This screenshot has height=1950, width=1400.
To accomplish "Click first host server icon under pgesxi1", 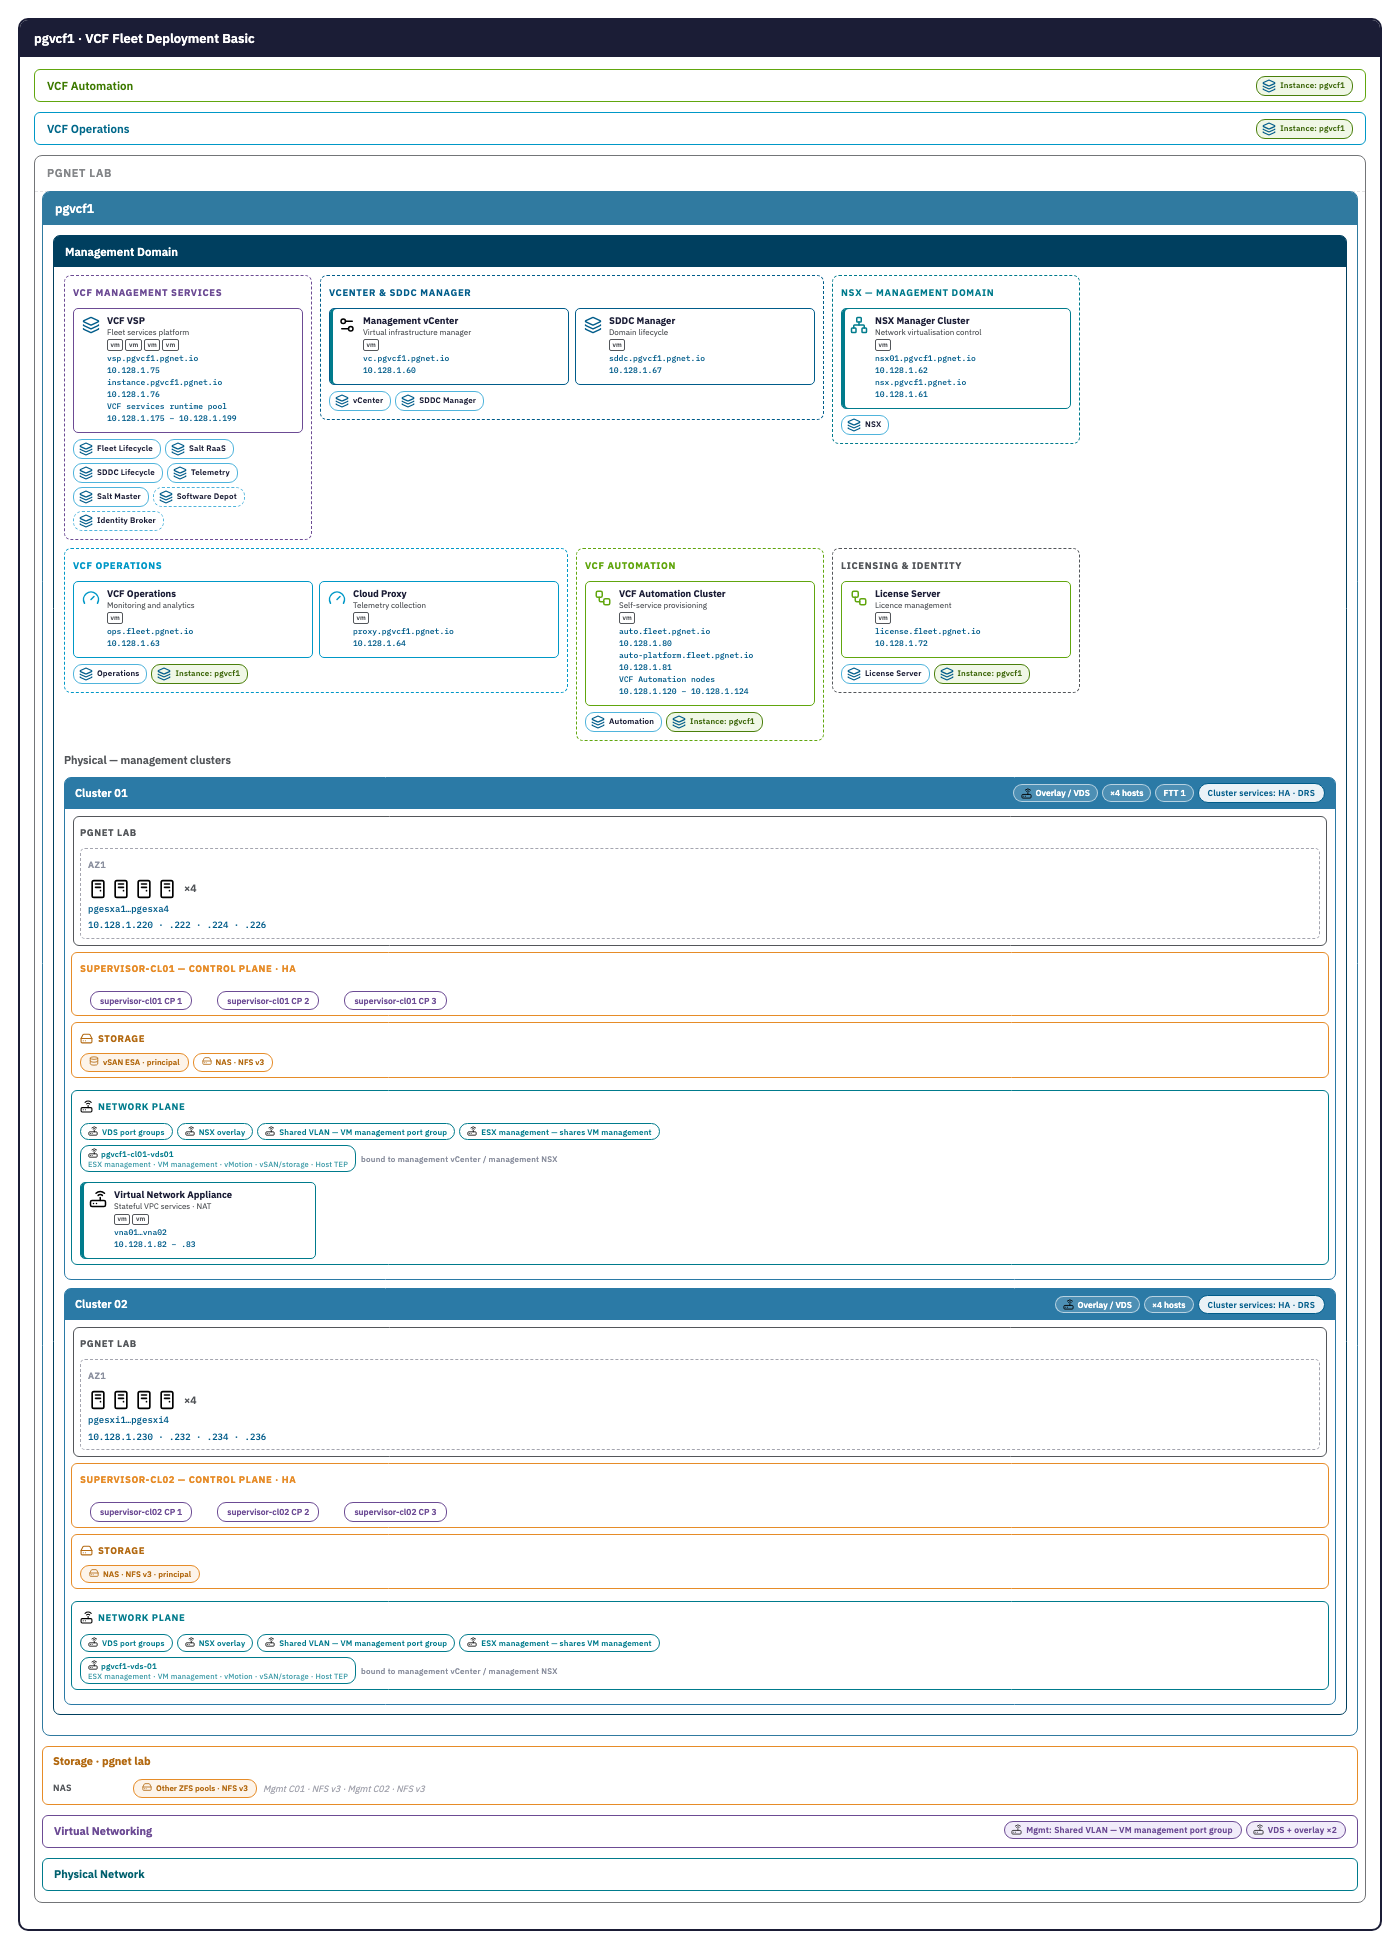I will (98, 1400).
